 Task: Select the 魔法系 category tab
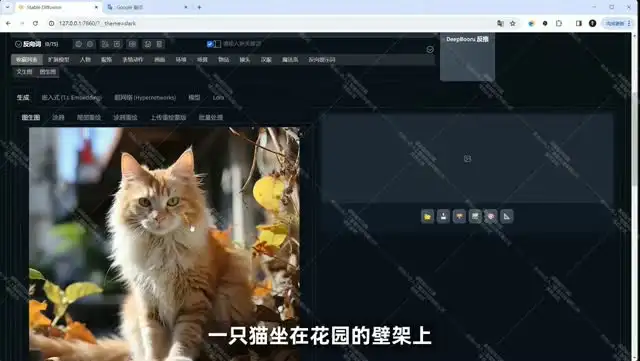290,60
